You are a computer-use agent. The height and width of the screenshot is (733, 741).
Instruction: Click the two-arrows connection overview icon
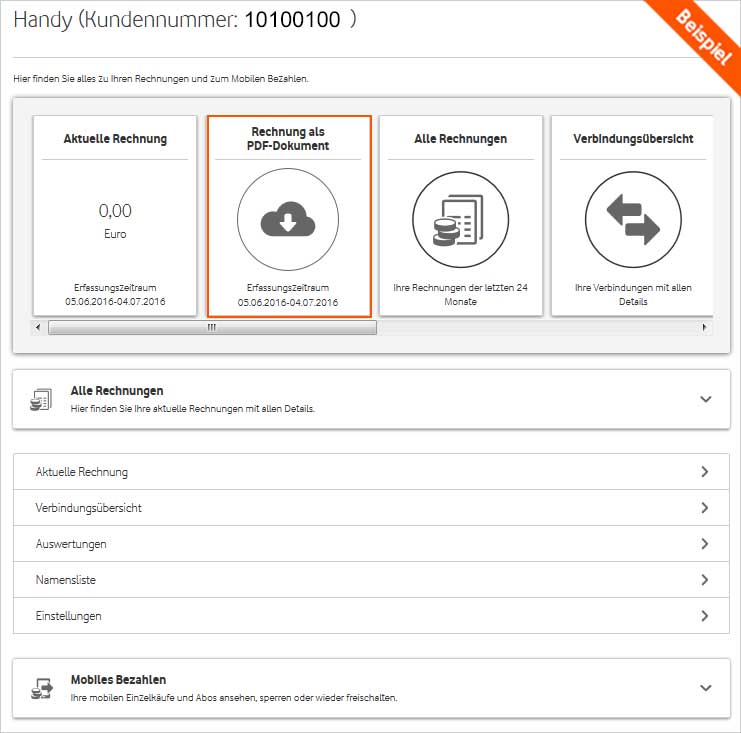pyautogui.click(x=632, y=221)
